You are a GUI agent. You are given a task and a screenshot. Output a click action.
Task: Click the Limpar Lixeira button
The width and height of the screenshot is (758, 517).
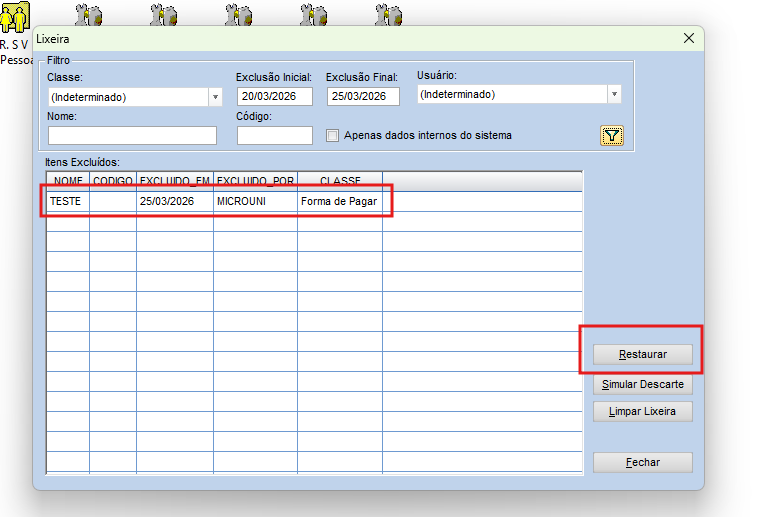coord(642,412)
